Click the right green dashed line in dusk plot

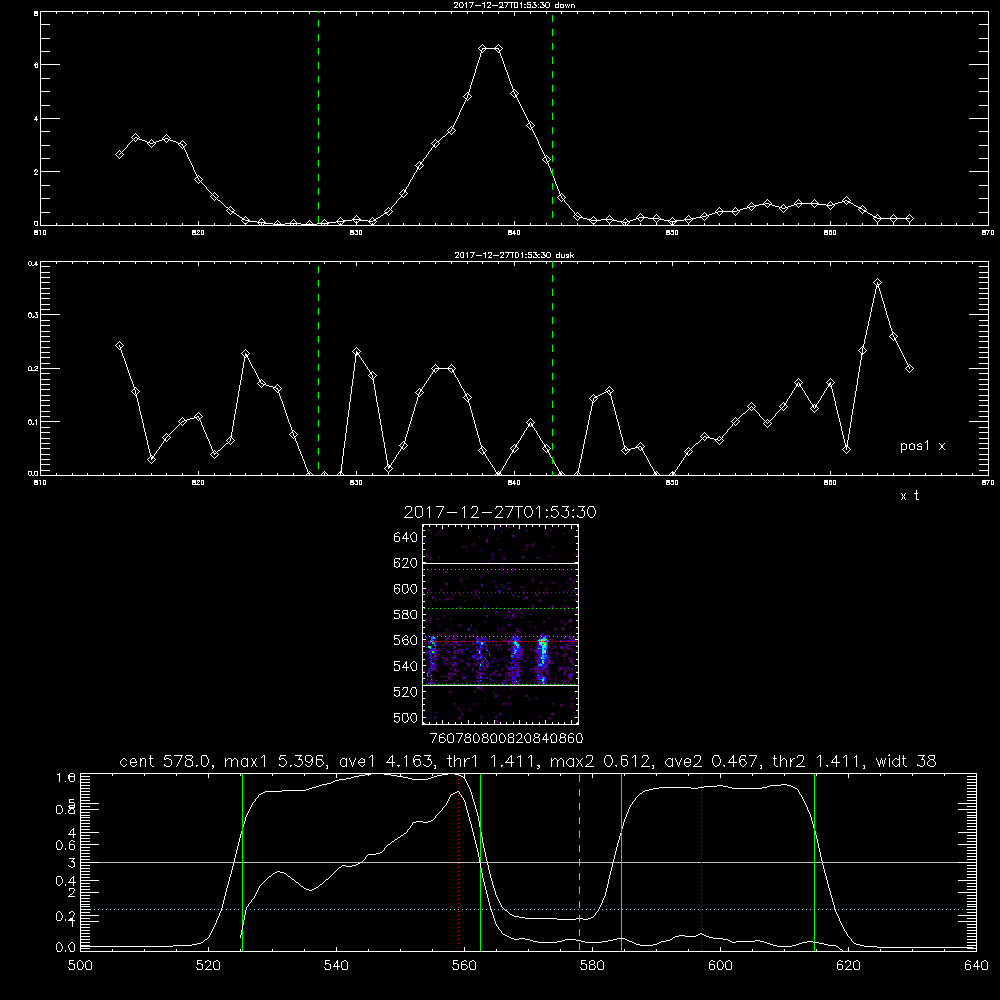pyautogui.click(x=552, y=369)
